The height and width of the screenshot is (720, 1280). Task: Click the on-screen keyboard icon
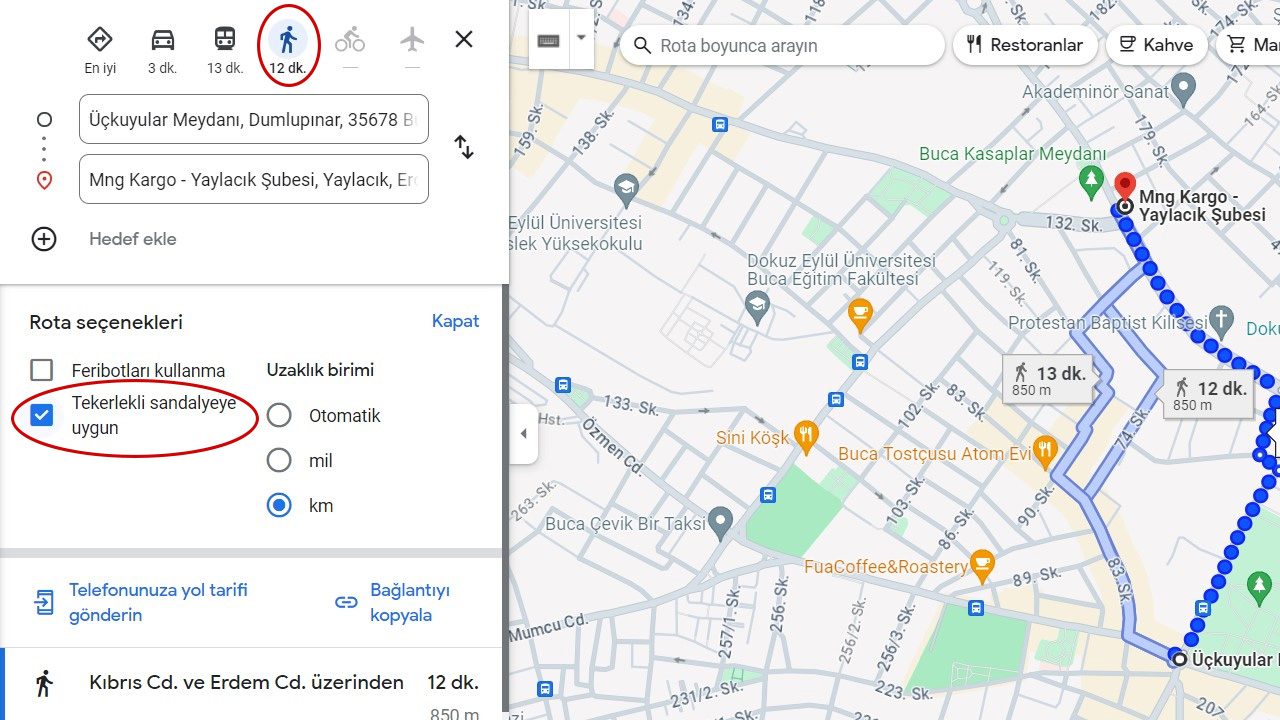click(x=548, y=40)
